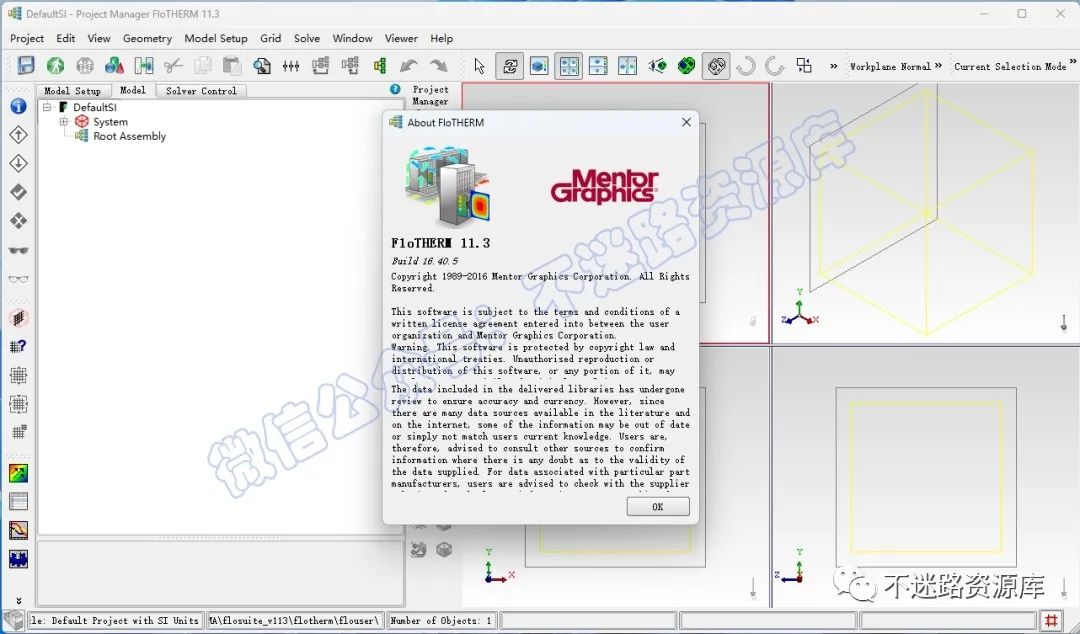Viewport: 1080px width, 634px height.
Task: Open the Geometry menu
Action: pyautogui.click(x=147, y=39)
